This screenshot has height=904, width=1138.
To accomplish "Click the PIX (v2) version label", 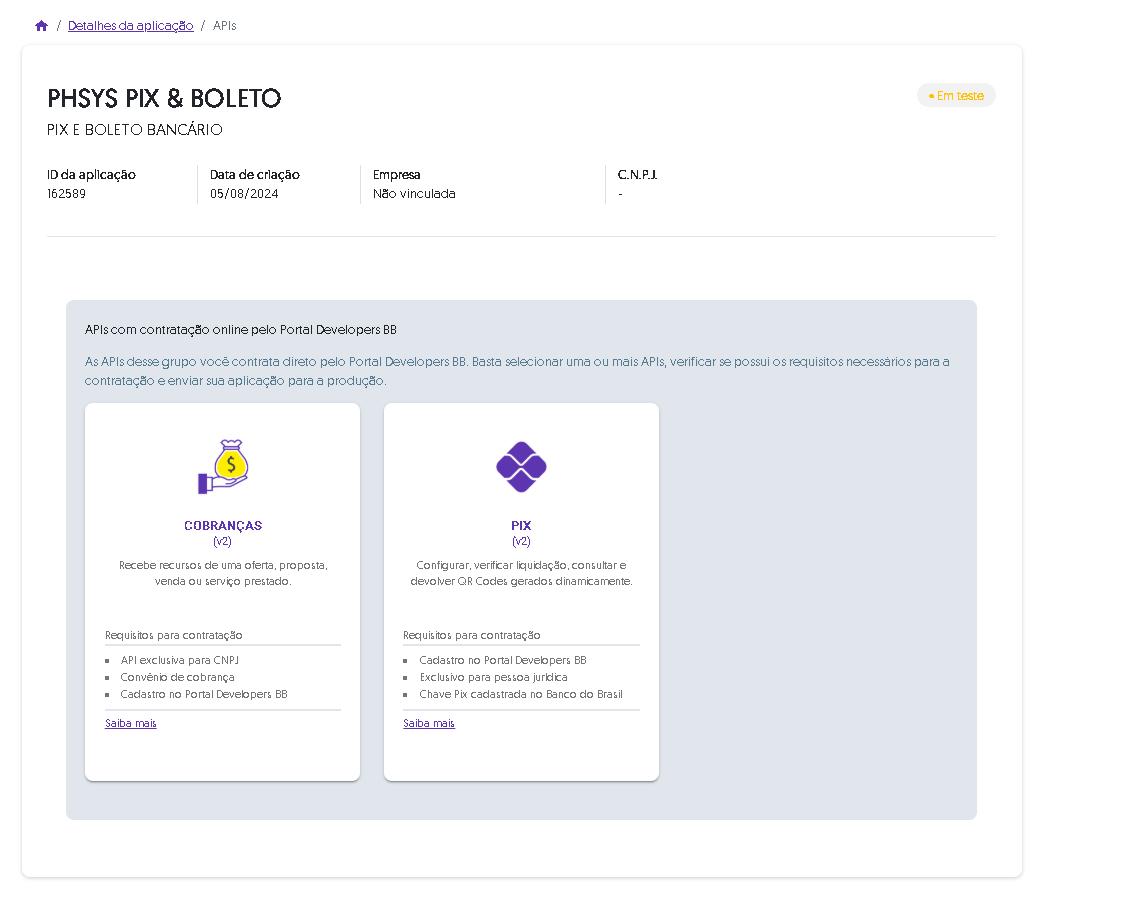I will (521, 541).
